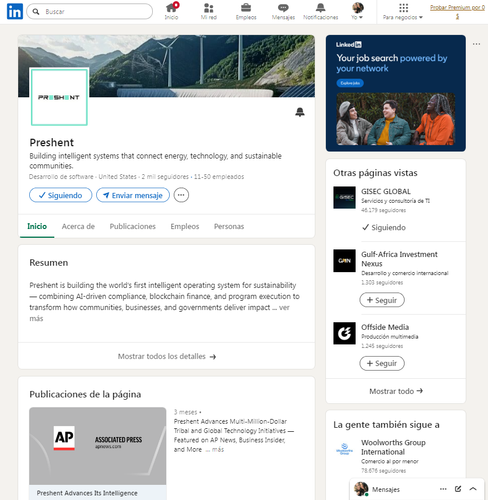Open the ad options three dots
This screenshot has width=488, height=500.
pos(476,44)
